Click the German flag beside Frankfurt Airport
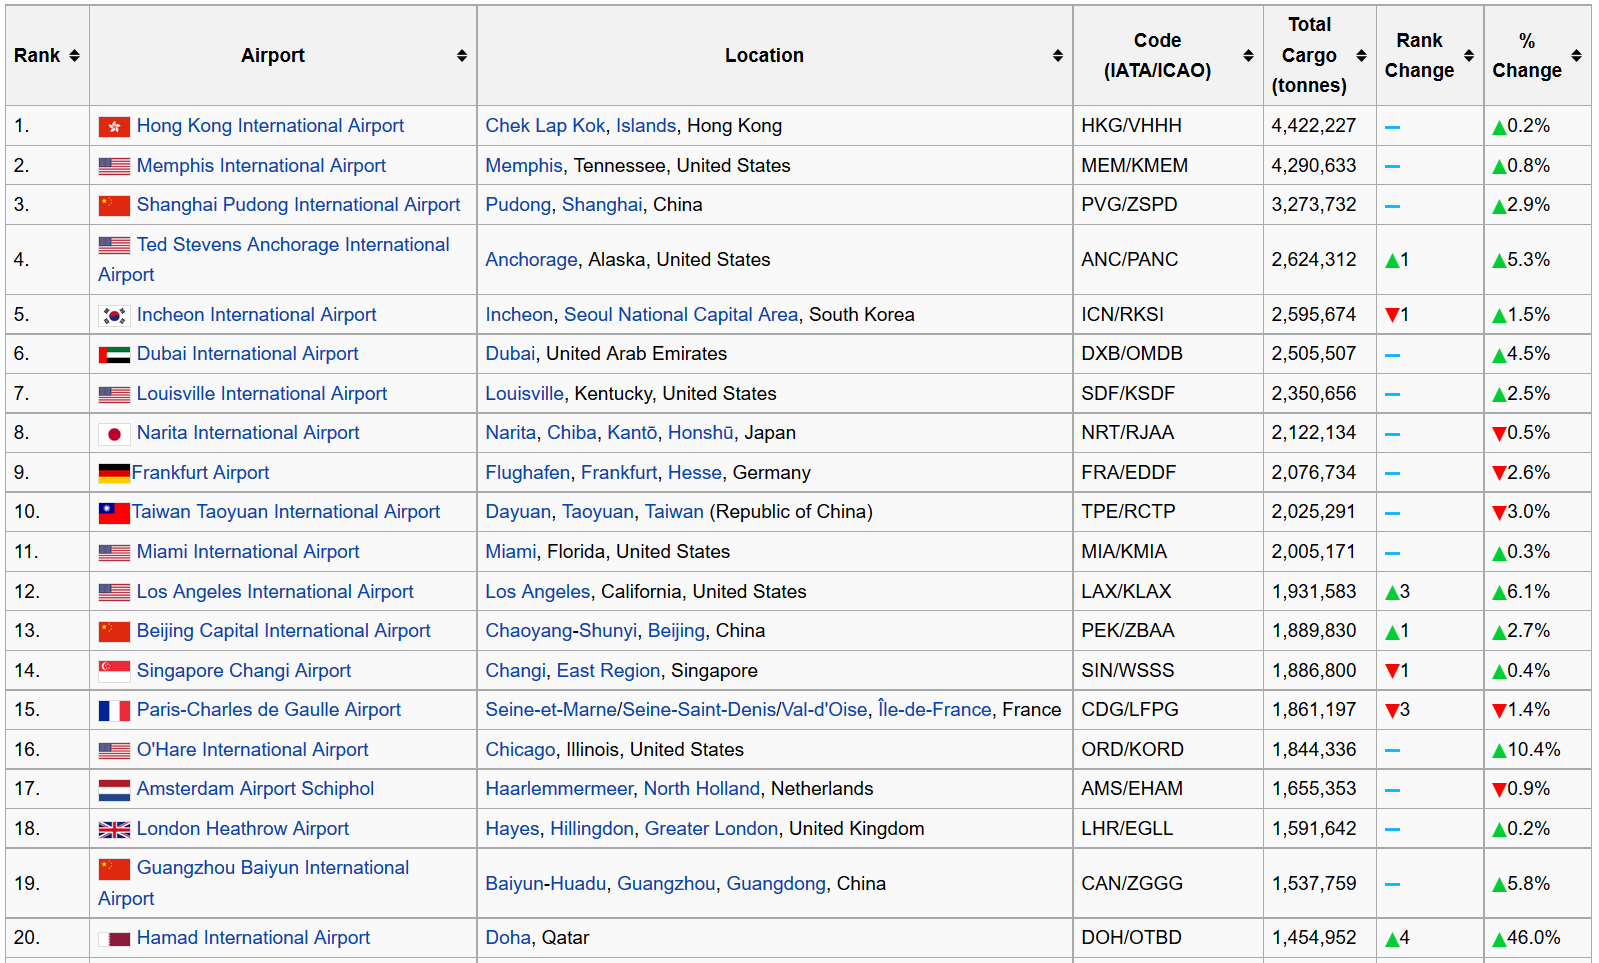Image resolution: width=1599 pixels, height=963 pixels. pos(114,473)
